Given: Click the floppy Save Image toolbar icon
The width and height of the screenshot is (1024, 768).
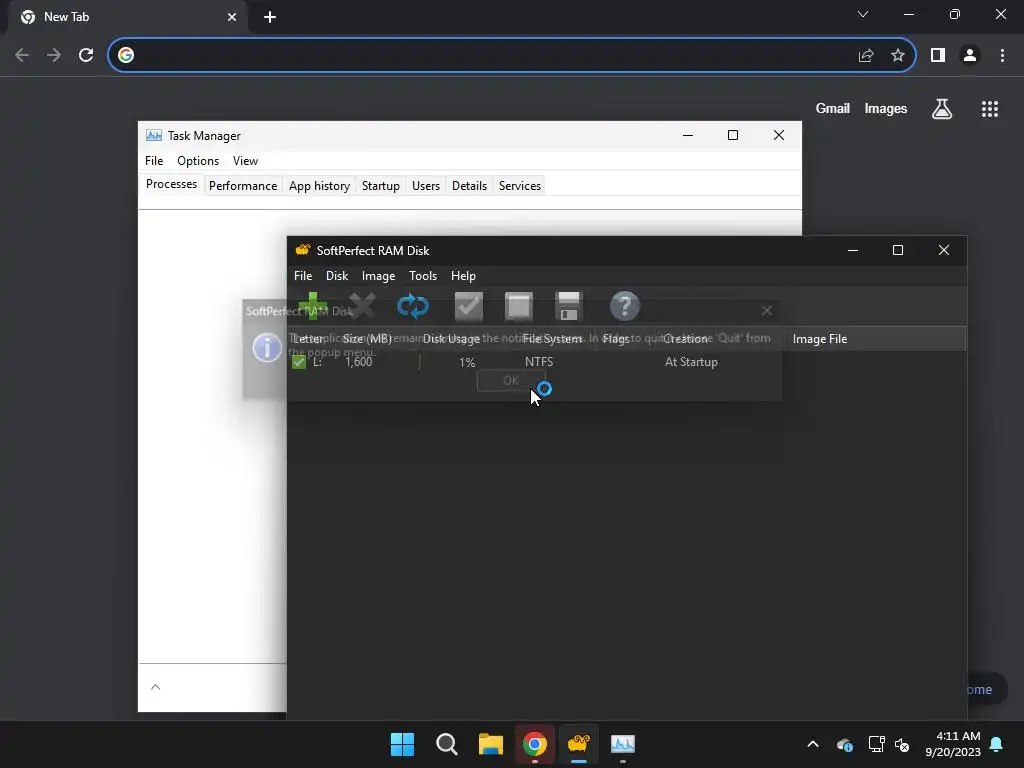Looking at the screenshot, I should [x=569, y=306].
